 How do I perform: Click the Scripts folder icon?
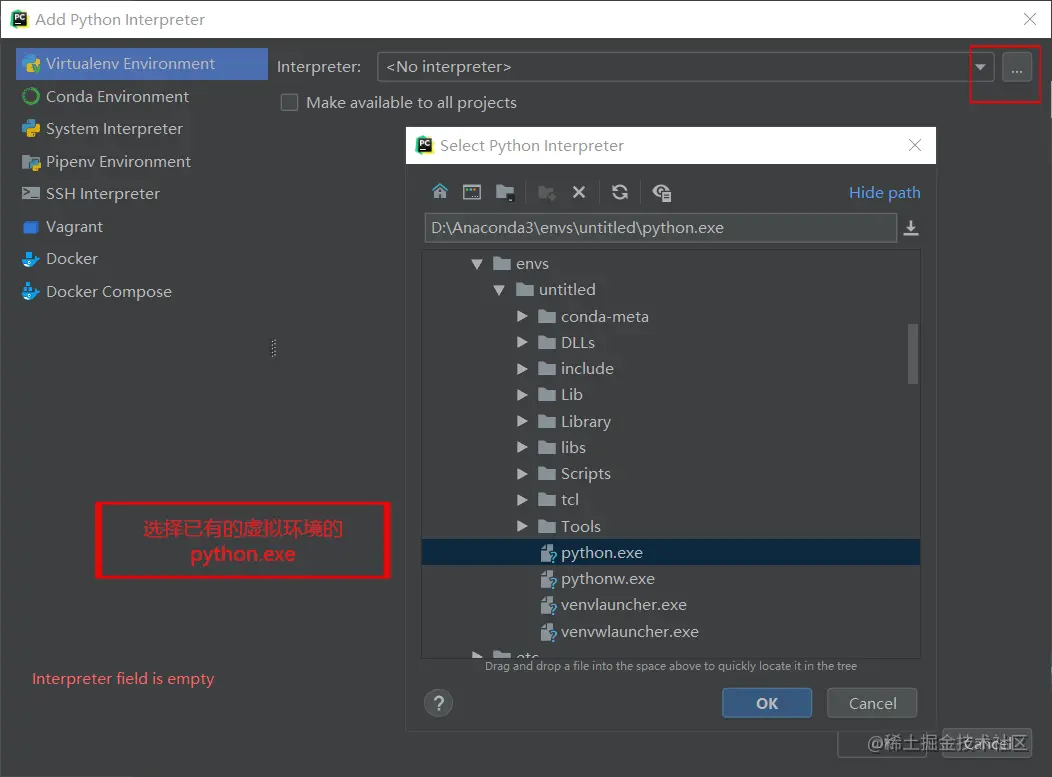point(547,474)
